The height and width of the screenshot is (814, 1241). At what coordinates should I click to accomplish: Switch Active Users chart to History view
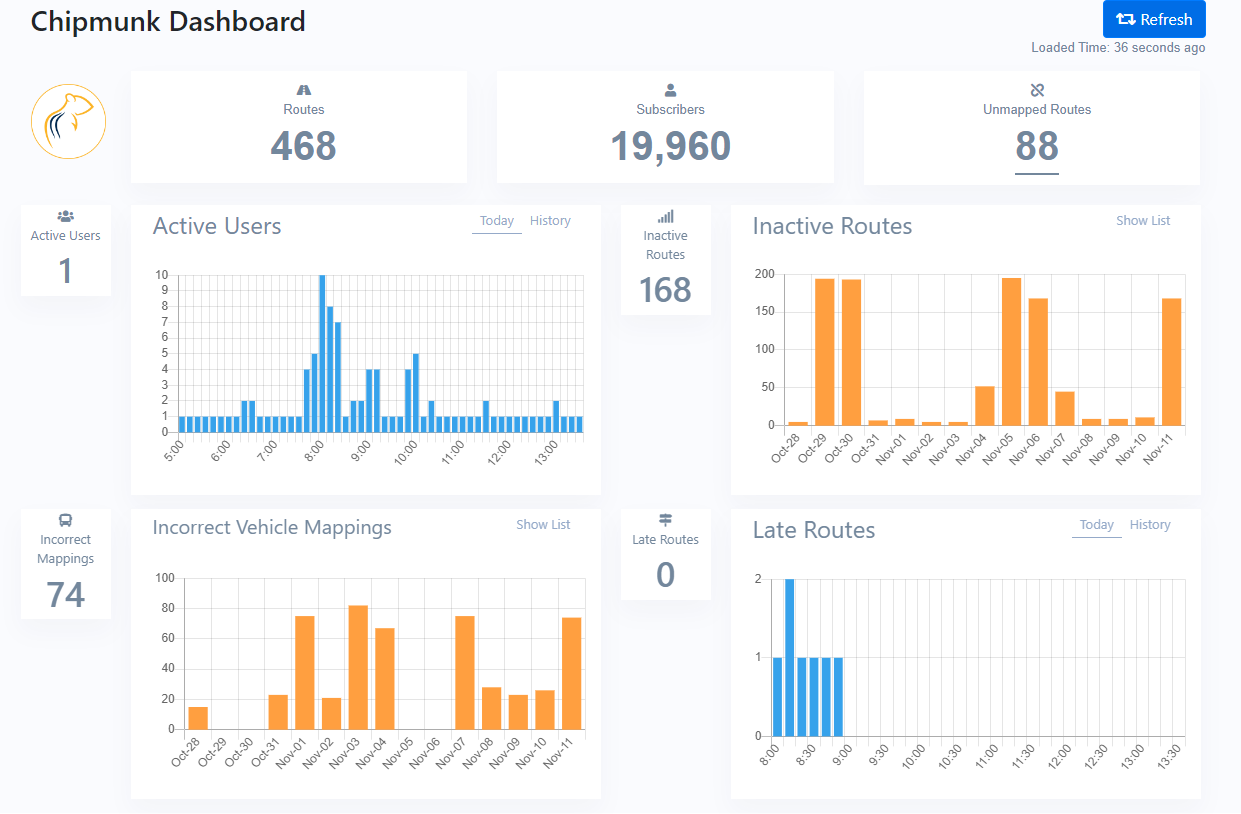(x=550, y=220)
